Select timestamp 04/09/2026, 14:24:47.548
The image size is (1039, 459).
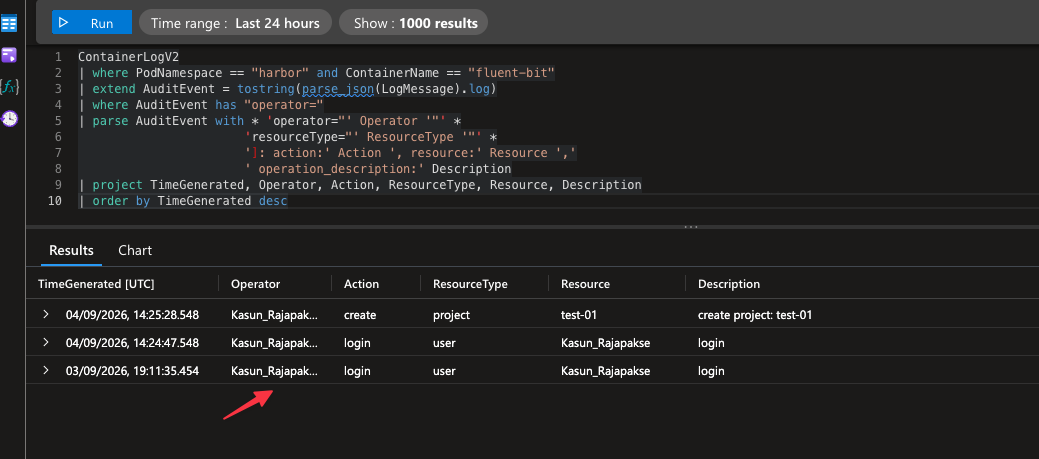133,343
